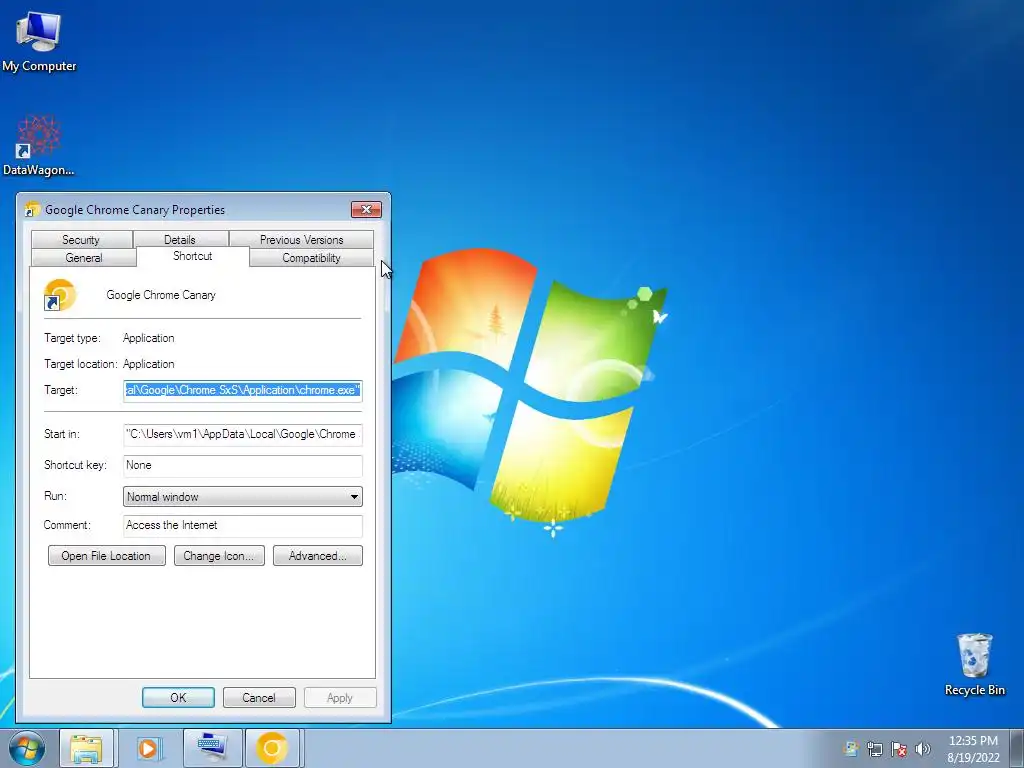This screenshot has width=1024, height=768.
Task: Switch to the General tab
Action: [x=84, y=258]
